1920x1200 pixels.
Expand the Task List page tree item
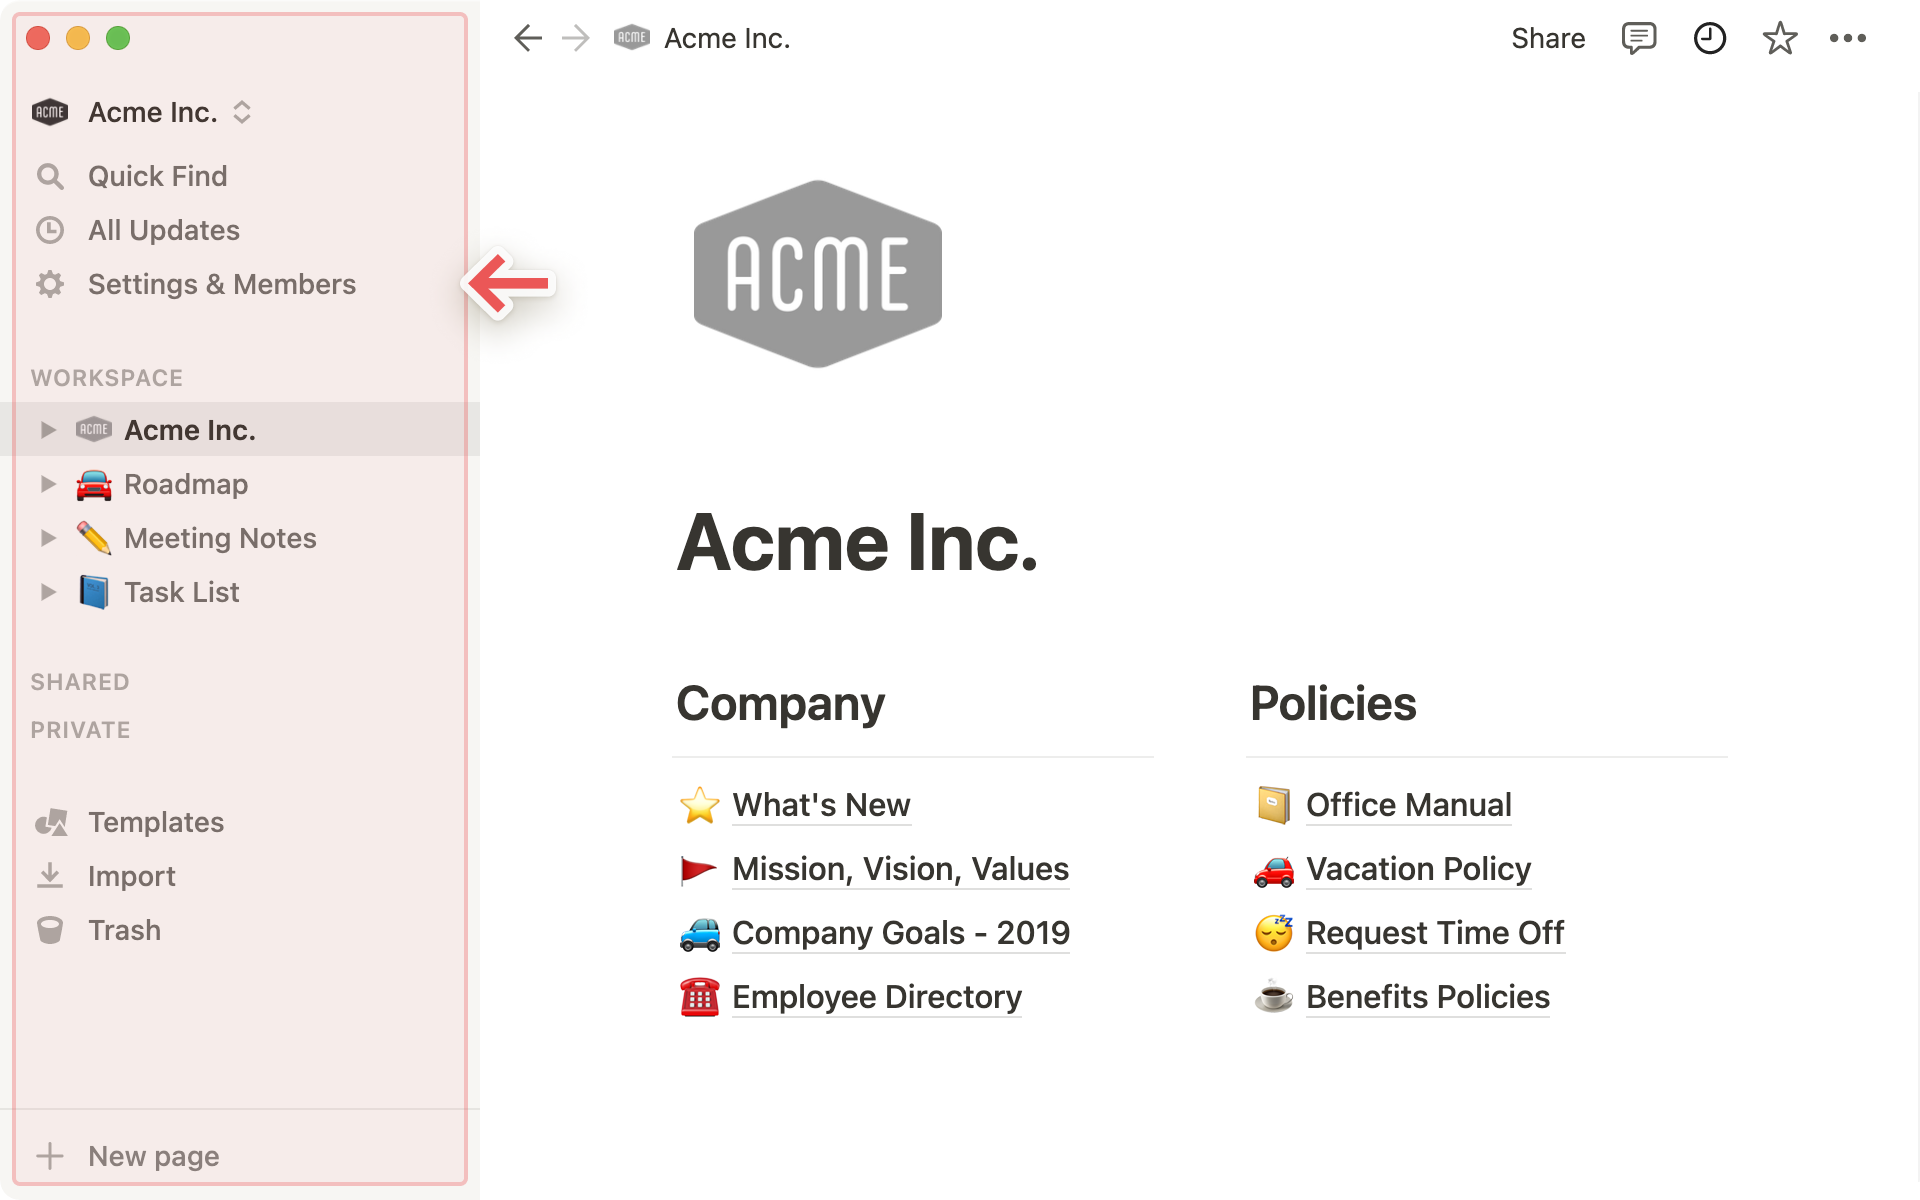tap(46, 592)
